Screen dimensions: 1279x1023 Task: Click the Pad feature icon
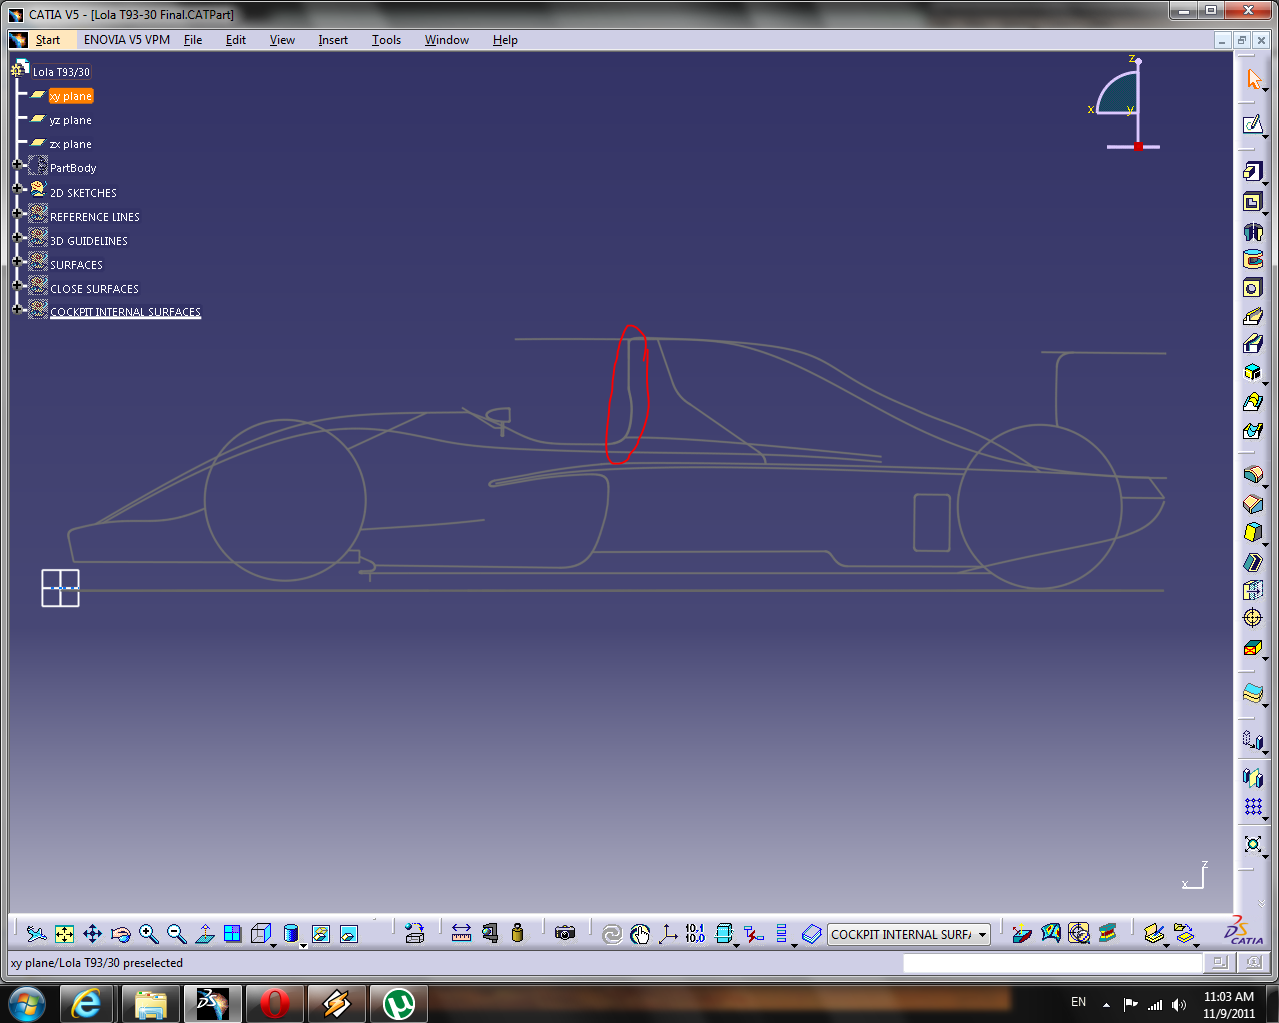(x=1253, y=172)
